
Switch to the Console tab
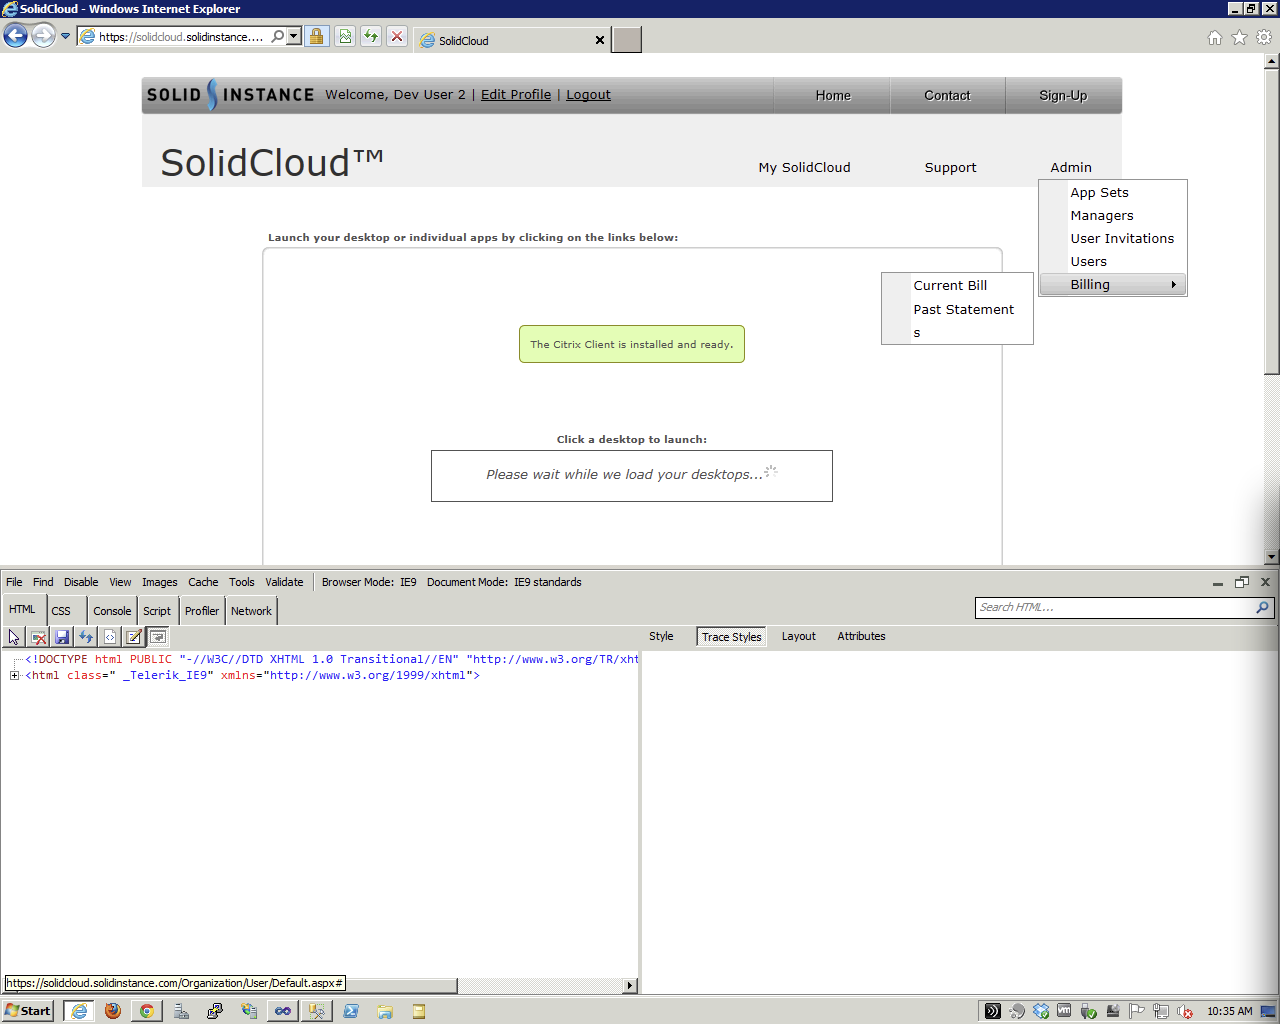(x=112, y=611)
